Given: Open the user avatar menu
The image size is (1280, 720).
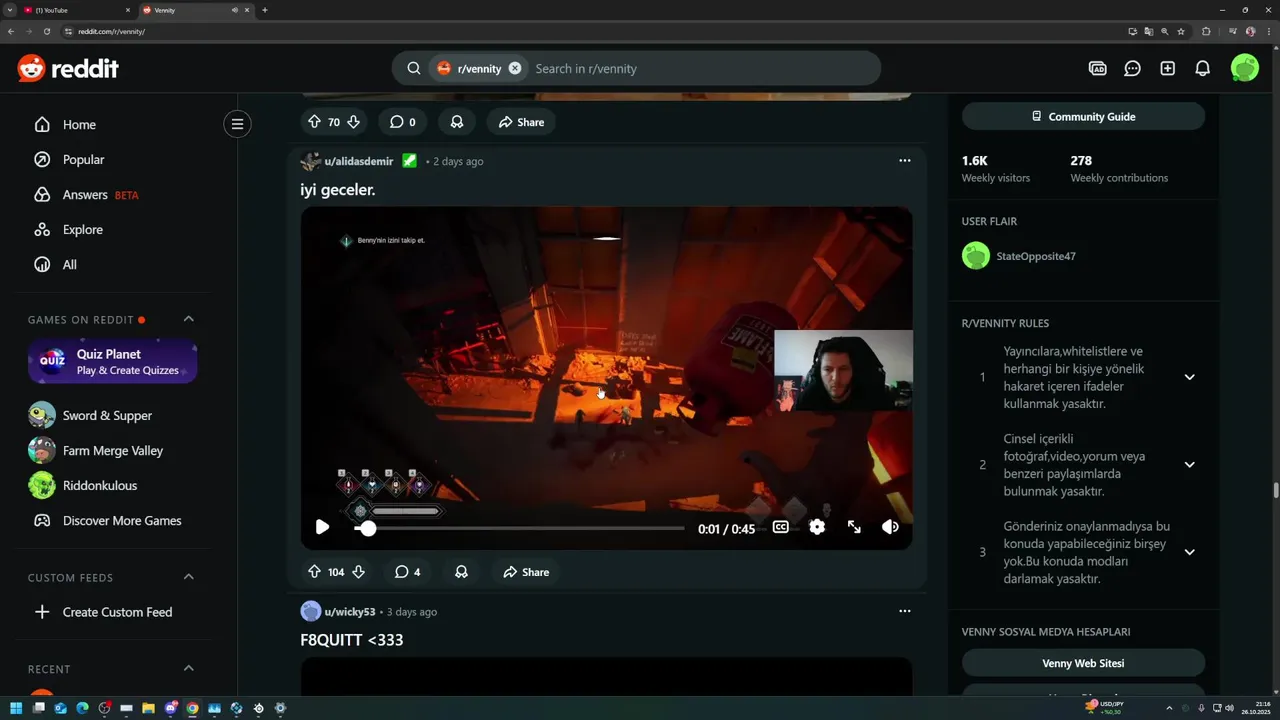Looking at the screenshot, I should (x=1245, y=68).
